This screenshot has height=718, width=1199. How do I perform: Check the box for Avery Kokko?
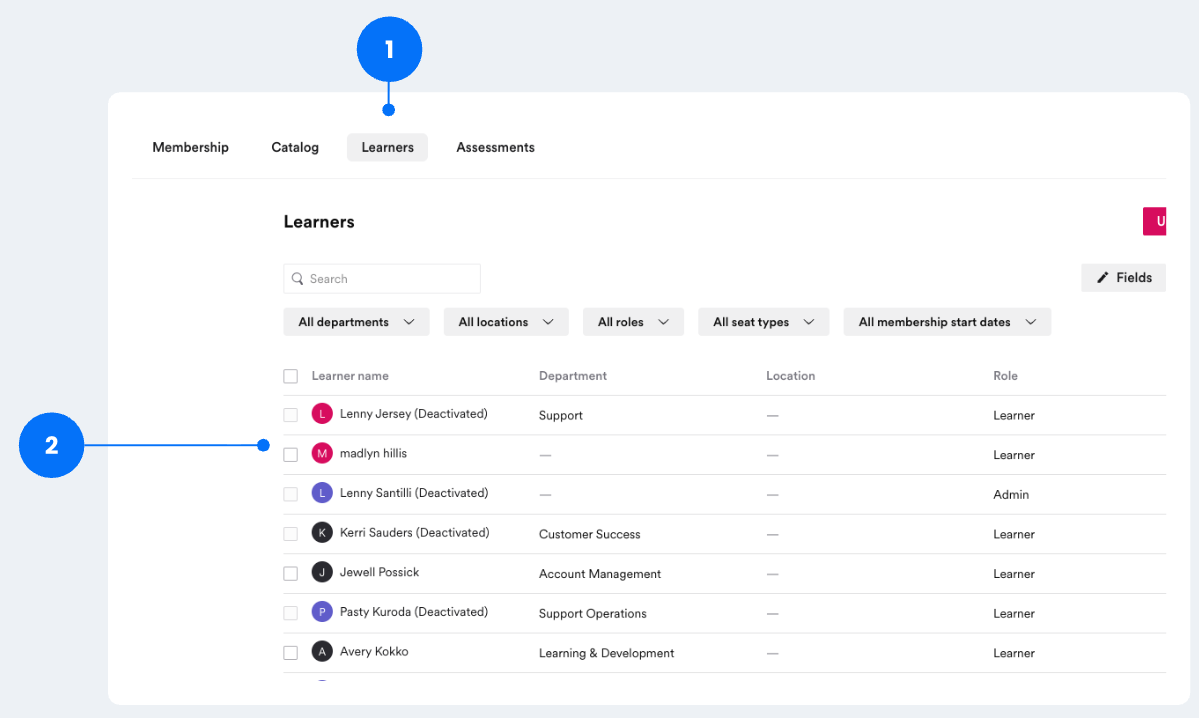pyautogui.click(x=291, y=653)
